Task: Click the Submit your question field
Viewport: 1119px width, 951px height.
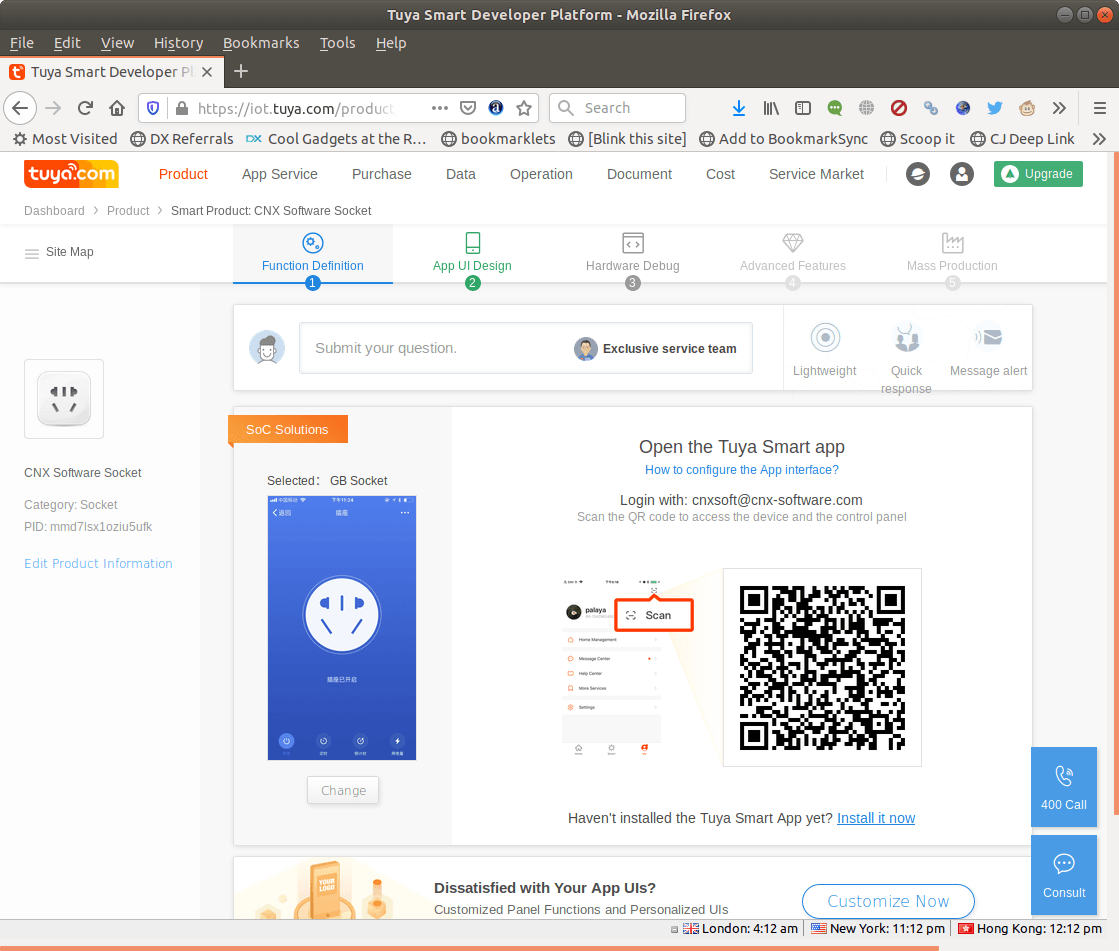Action: pos(526,348)
